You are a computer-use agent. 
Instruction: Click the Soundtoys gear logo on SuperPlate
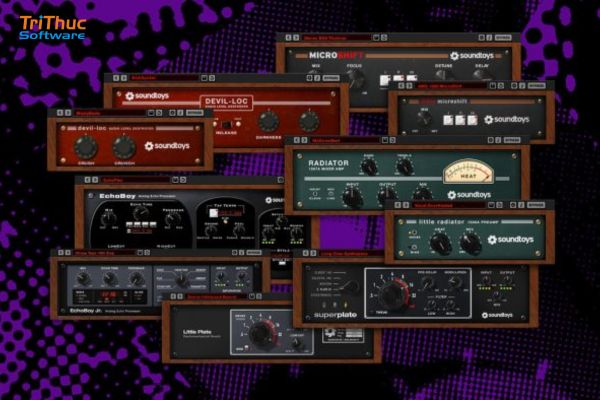485,315
